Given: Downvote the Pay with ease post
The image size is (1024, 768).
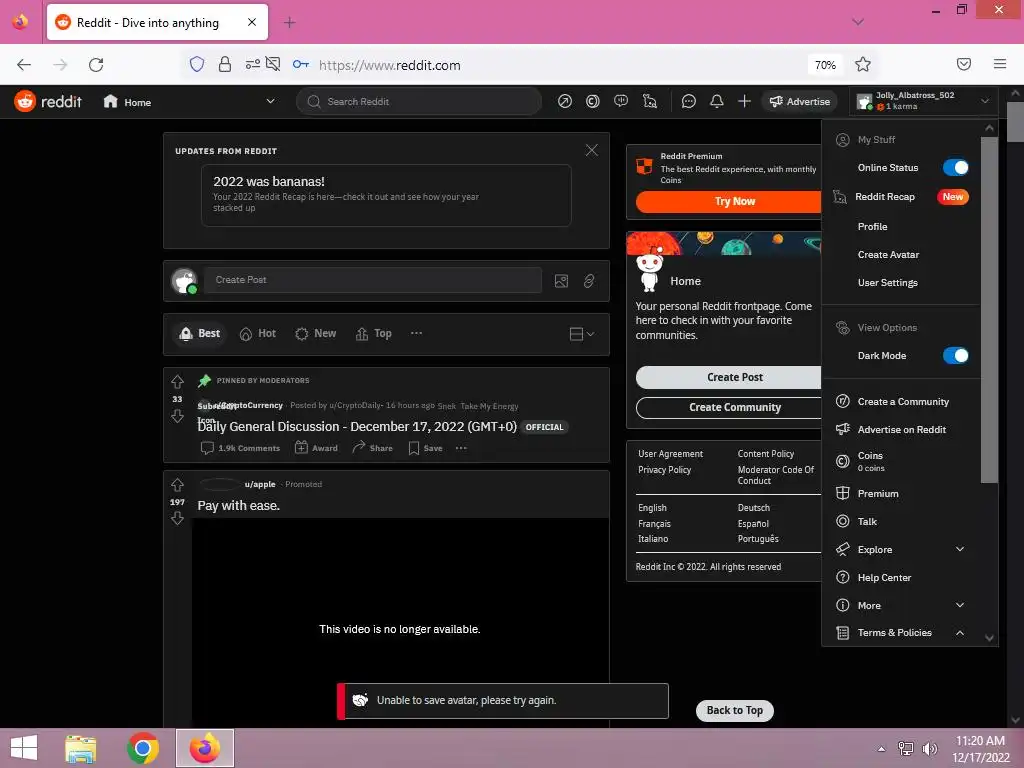Looking at the screenshot, I should [x=178, y=519].
